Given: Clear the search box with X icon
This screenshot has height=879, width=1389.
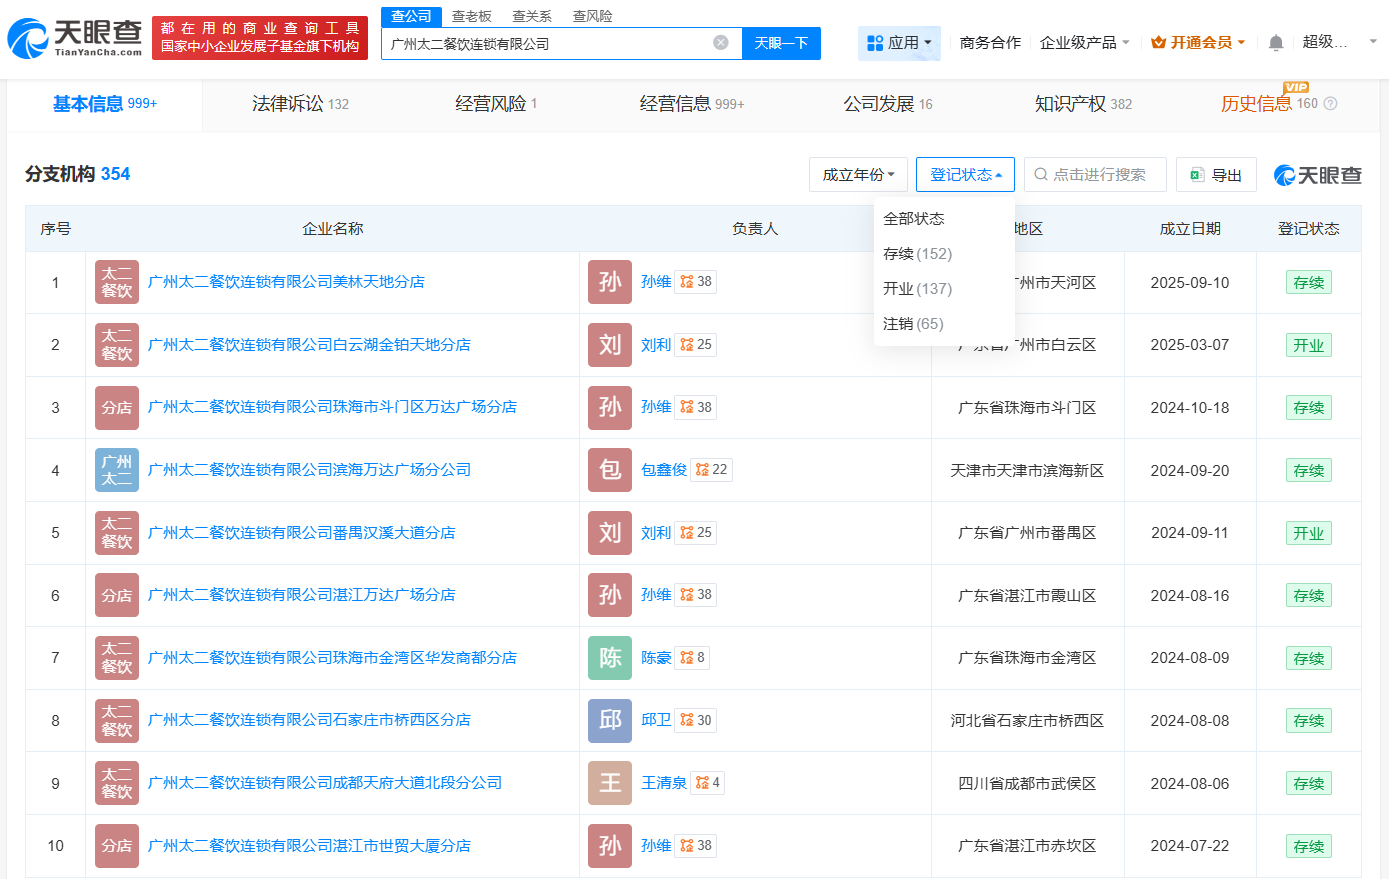Looking at the screenshot, I should [x=720, y=43].
